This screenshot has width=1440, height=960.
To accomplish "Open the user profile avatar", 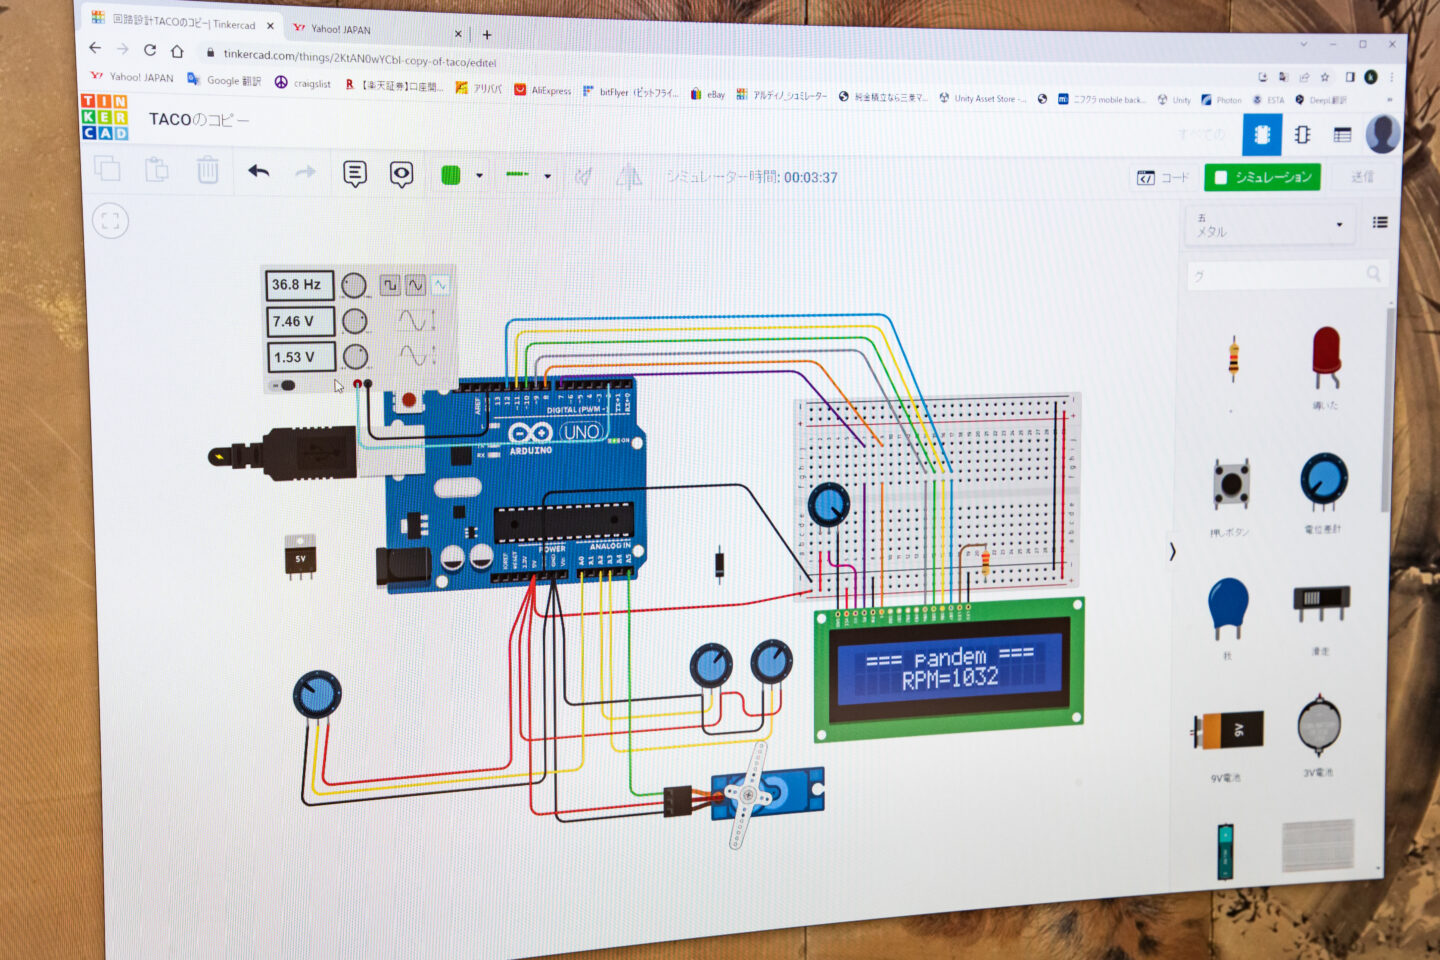I will pyautogui.click(x=1382, y=134).
